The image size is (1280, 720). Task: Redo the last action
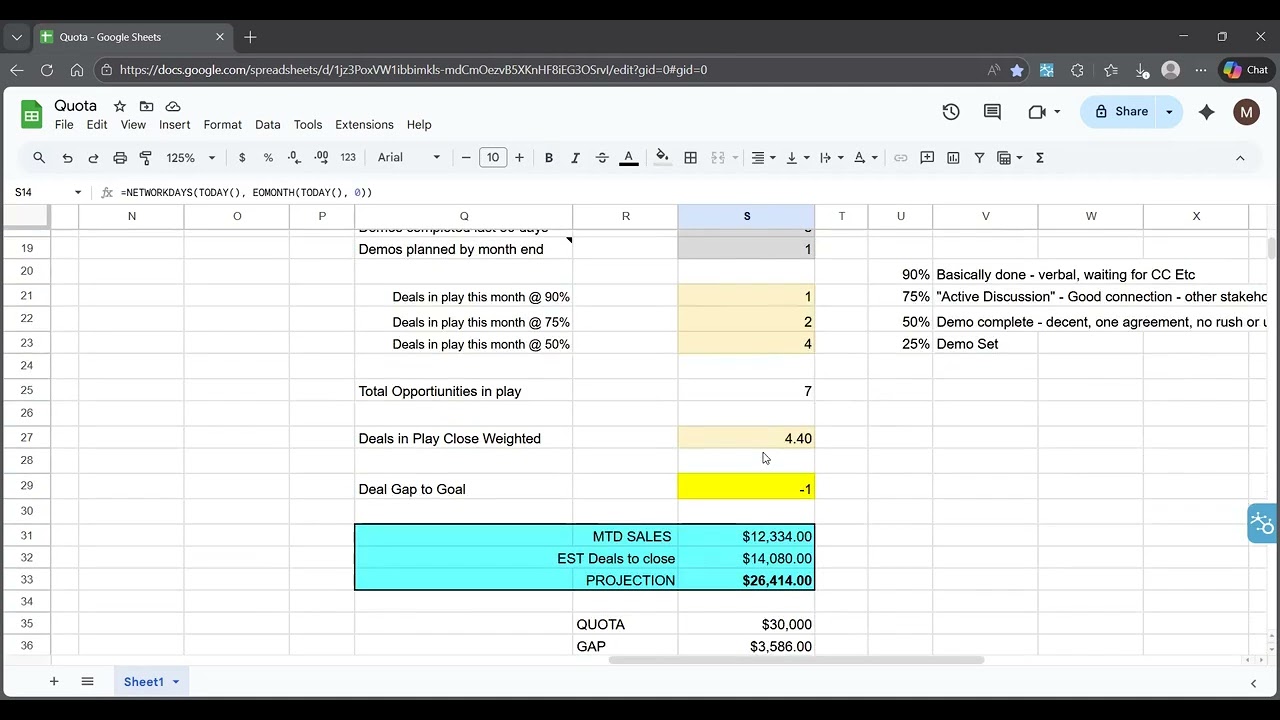[x=93, y=158]
